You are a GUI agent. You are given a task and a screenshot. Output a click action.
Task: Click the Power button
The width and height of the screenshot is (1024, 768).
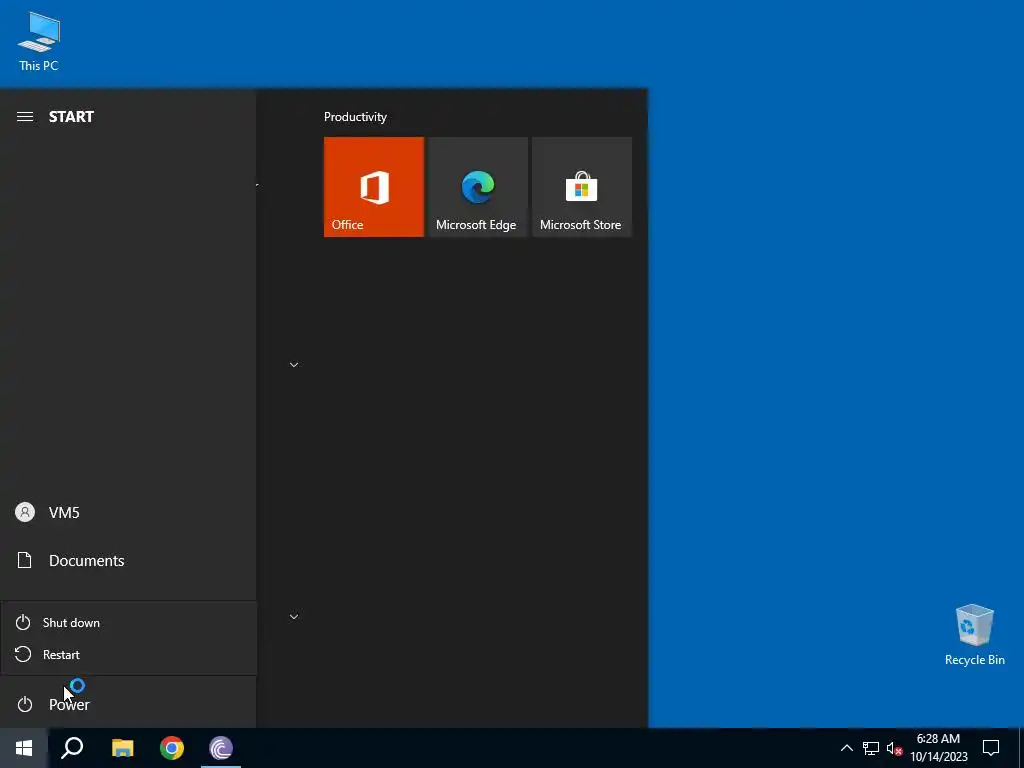click(128, 704)
